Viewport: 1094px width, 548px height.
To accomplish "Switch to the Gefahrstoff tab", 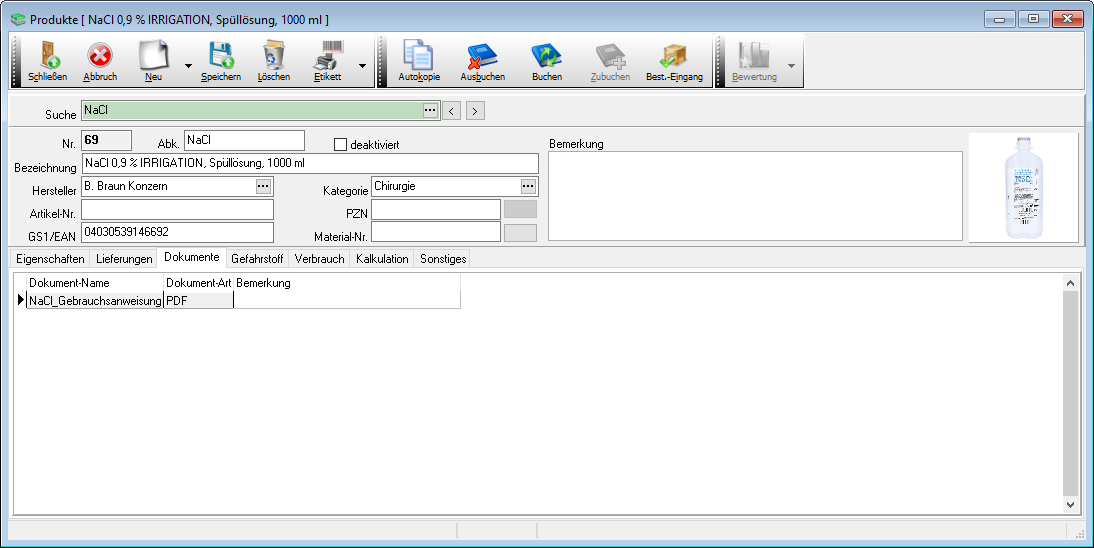I will click(x=257, y=259).
